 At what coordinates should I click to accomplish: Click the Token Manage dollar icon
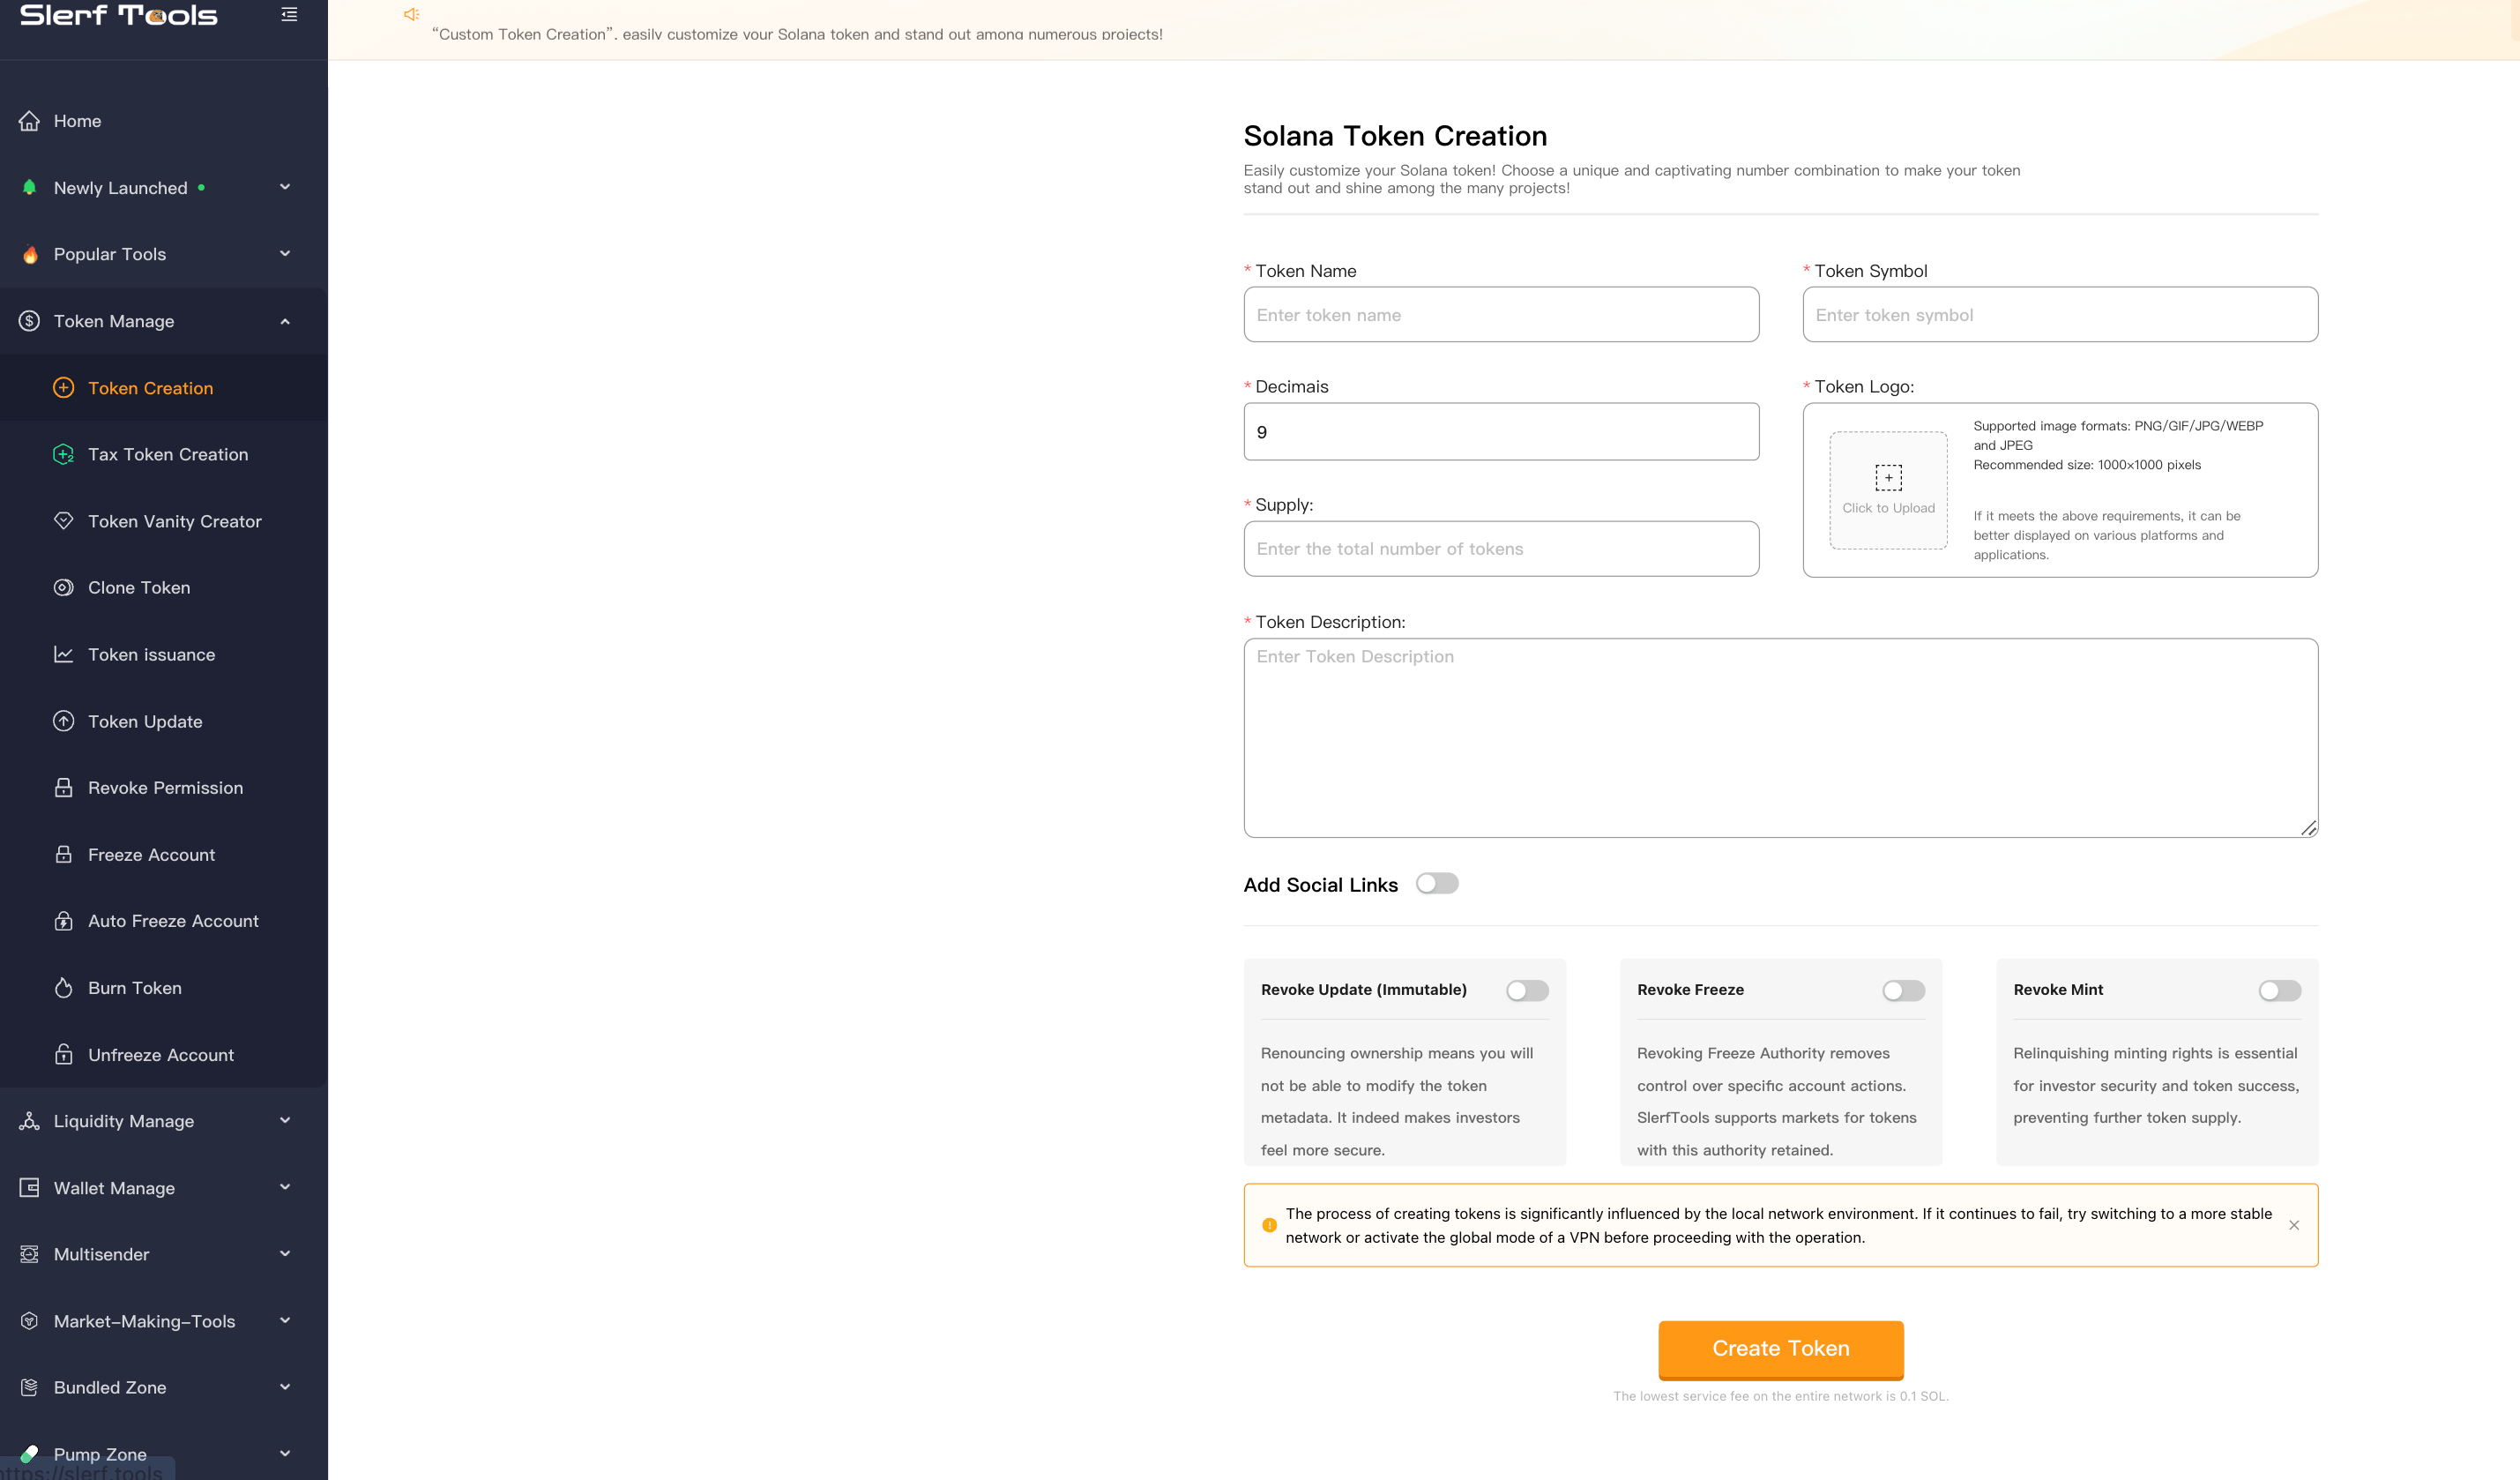[x=29, y=321]
